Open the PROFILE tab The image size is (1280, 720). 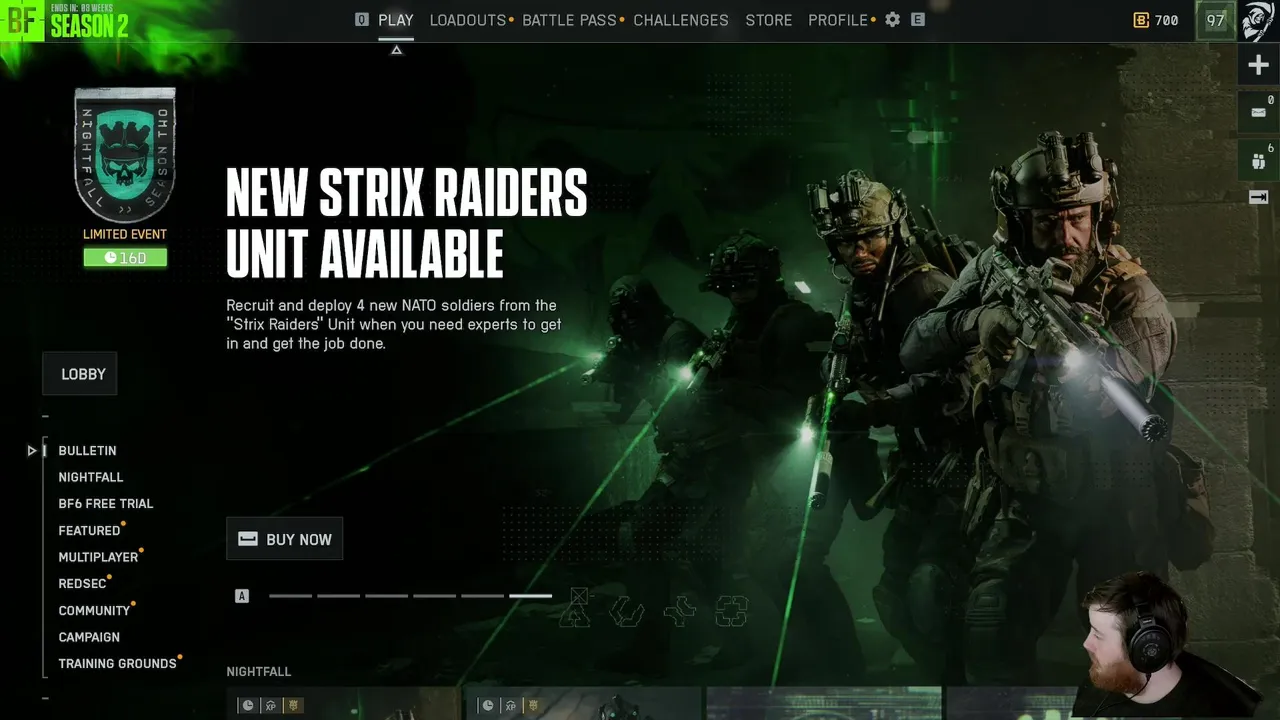[x=838, y=20]
